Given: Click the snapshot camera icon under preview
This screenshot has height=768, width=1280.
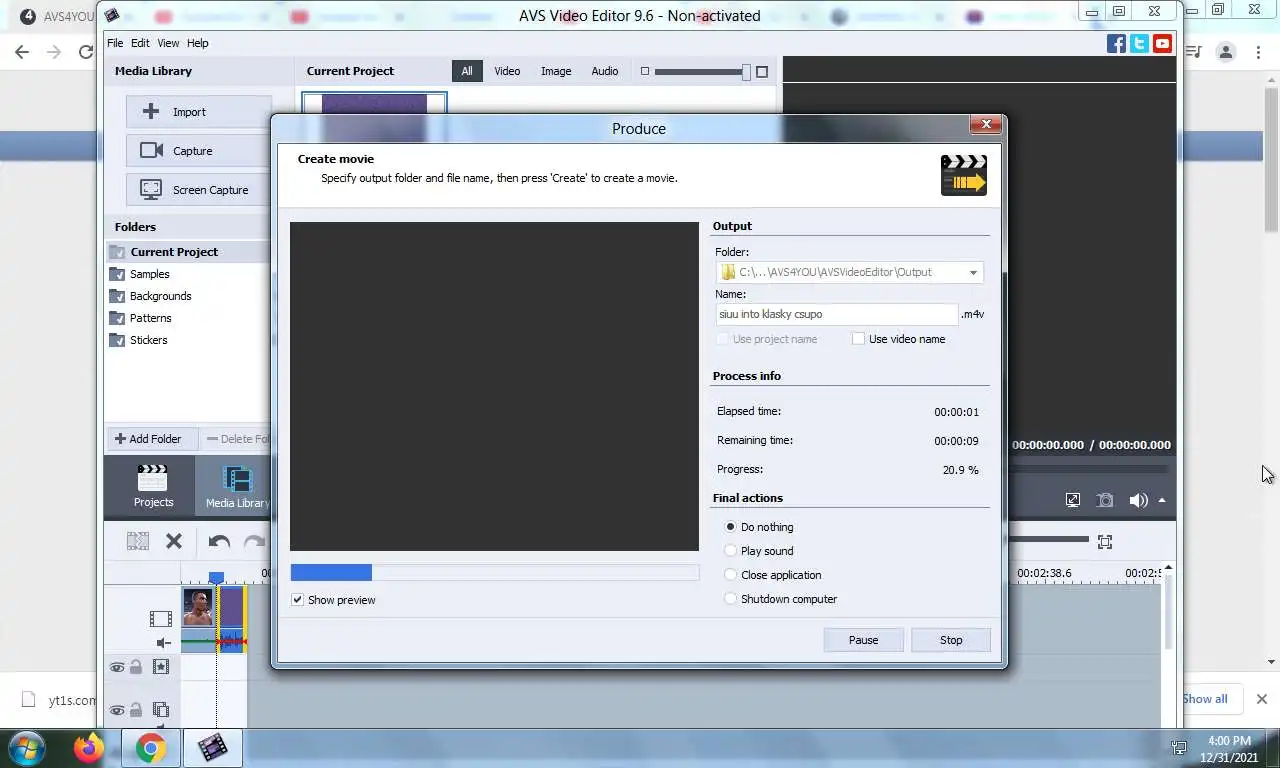Looking at the screenshot, I should coord(1105,500).
